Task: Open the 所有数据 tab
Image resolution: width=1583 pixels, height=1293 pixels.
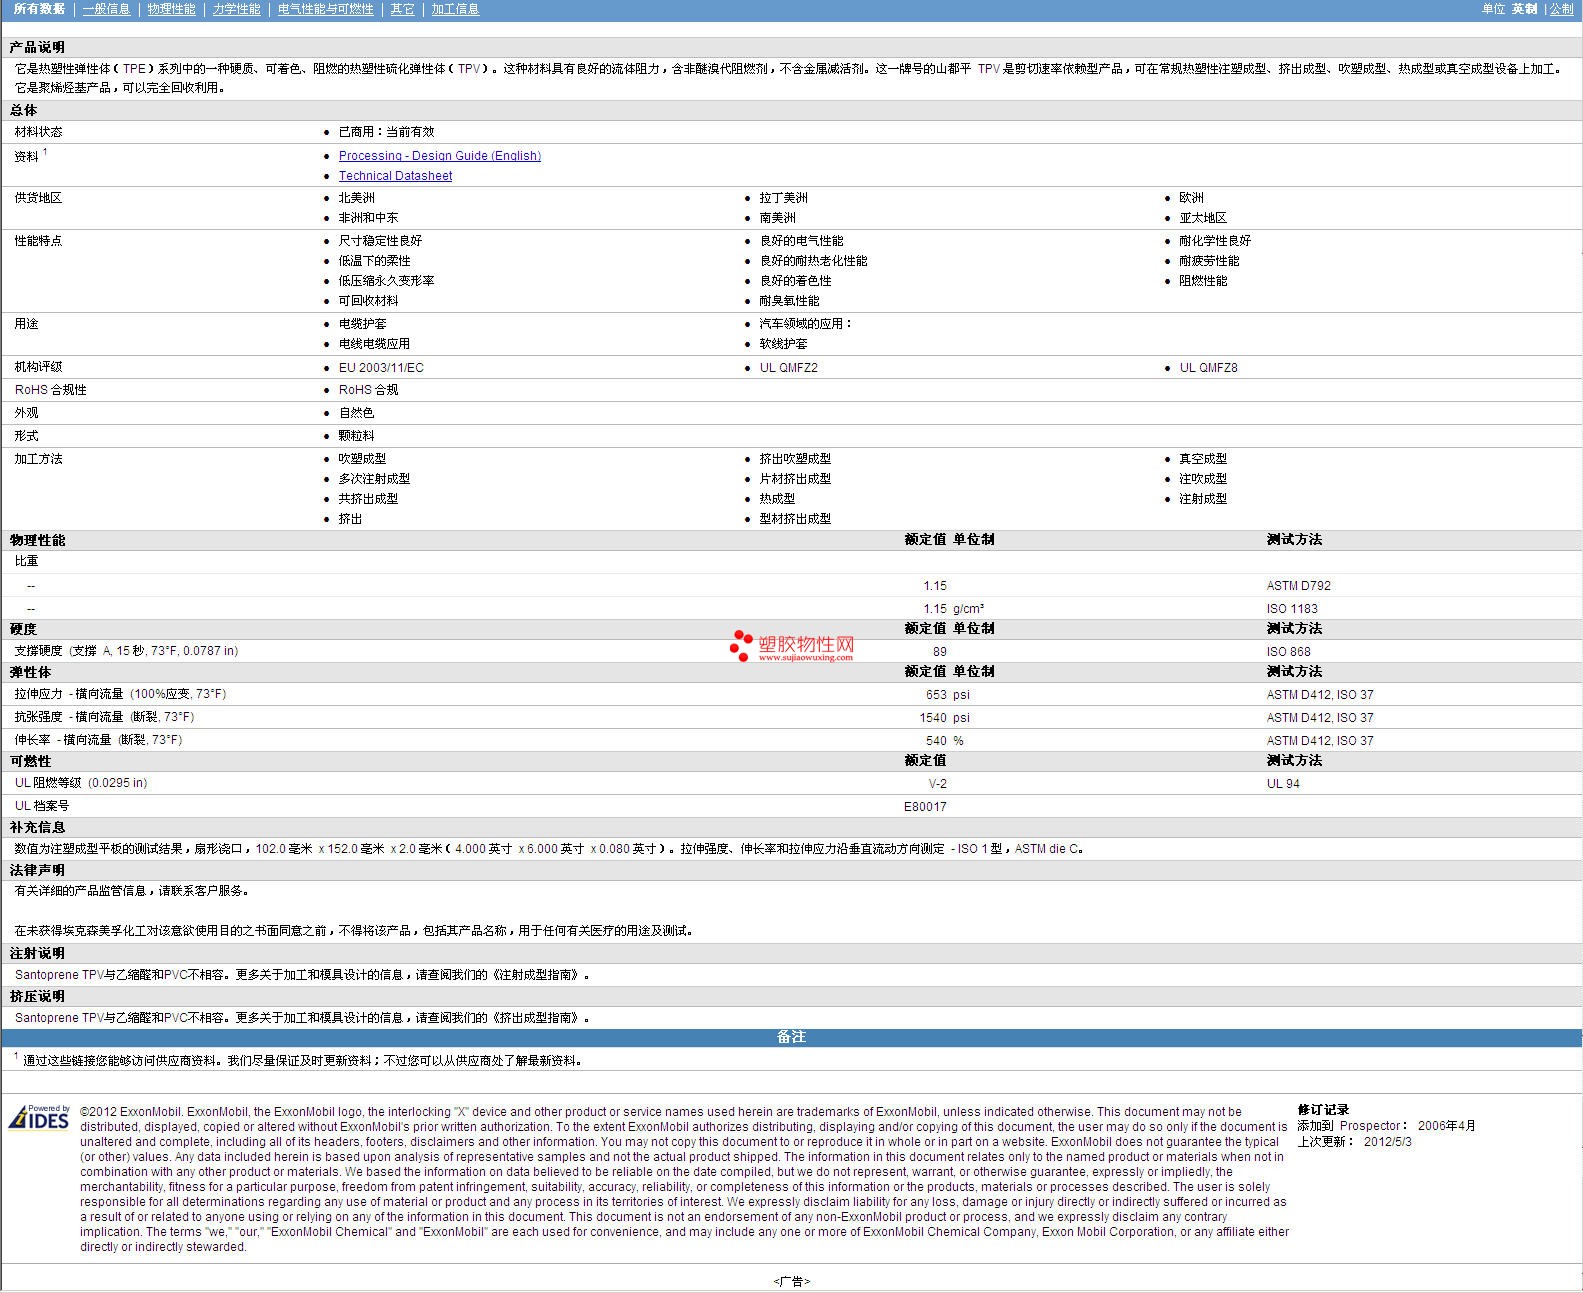Action: click(x=39, y=9)
